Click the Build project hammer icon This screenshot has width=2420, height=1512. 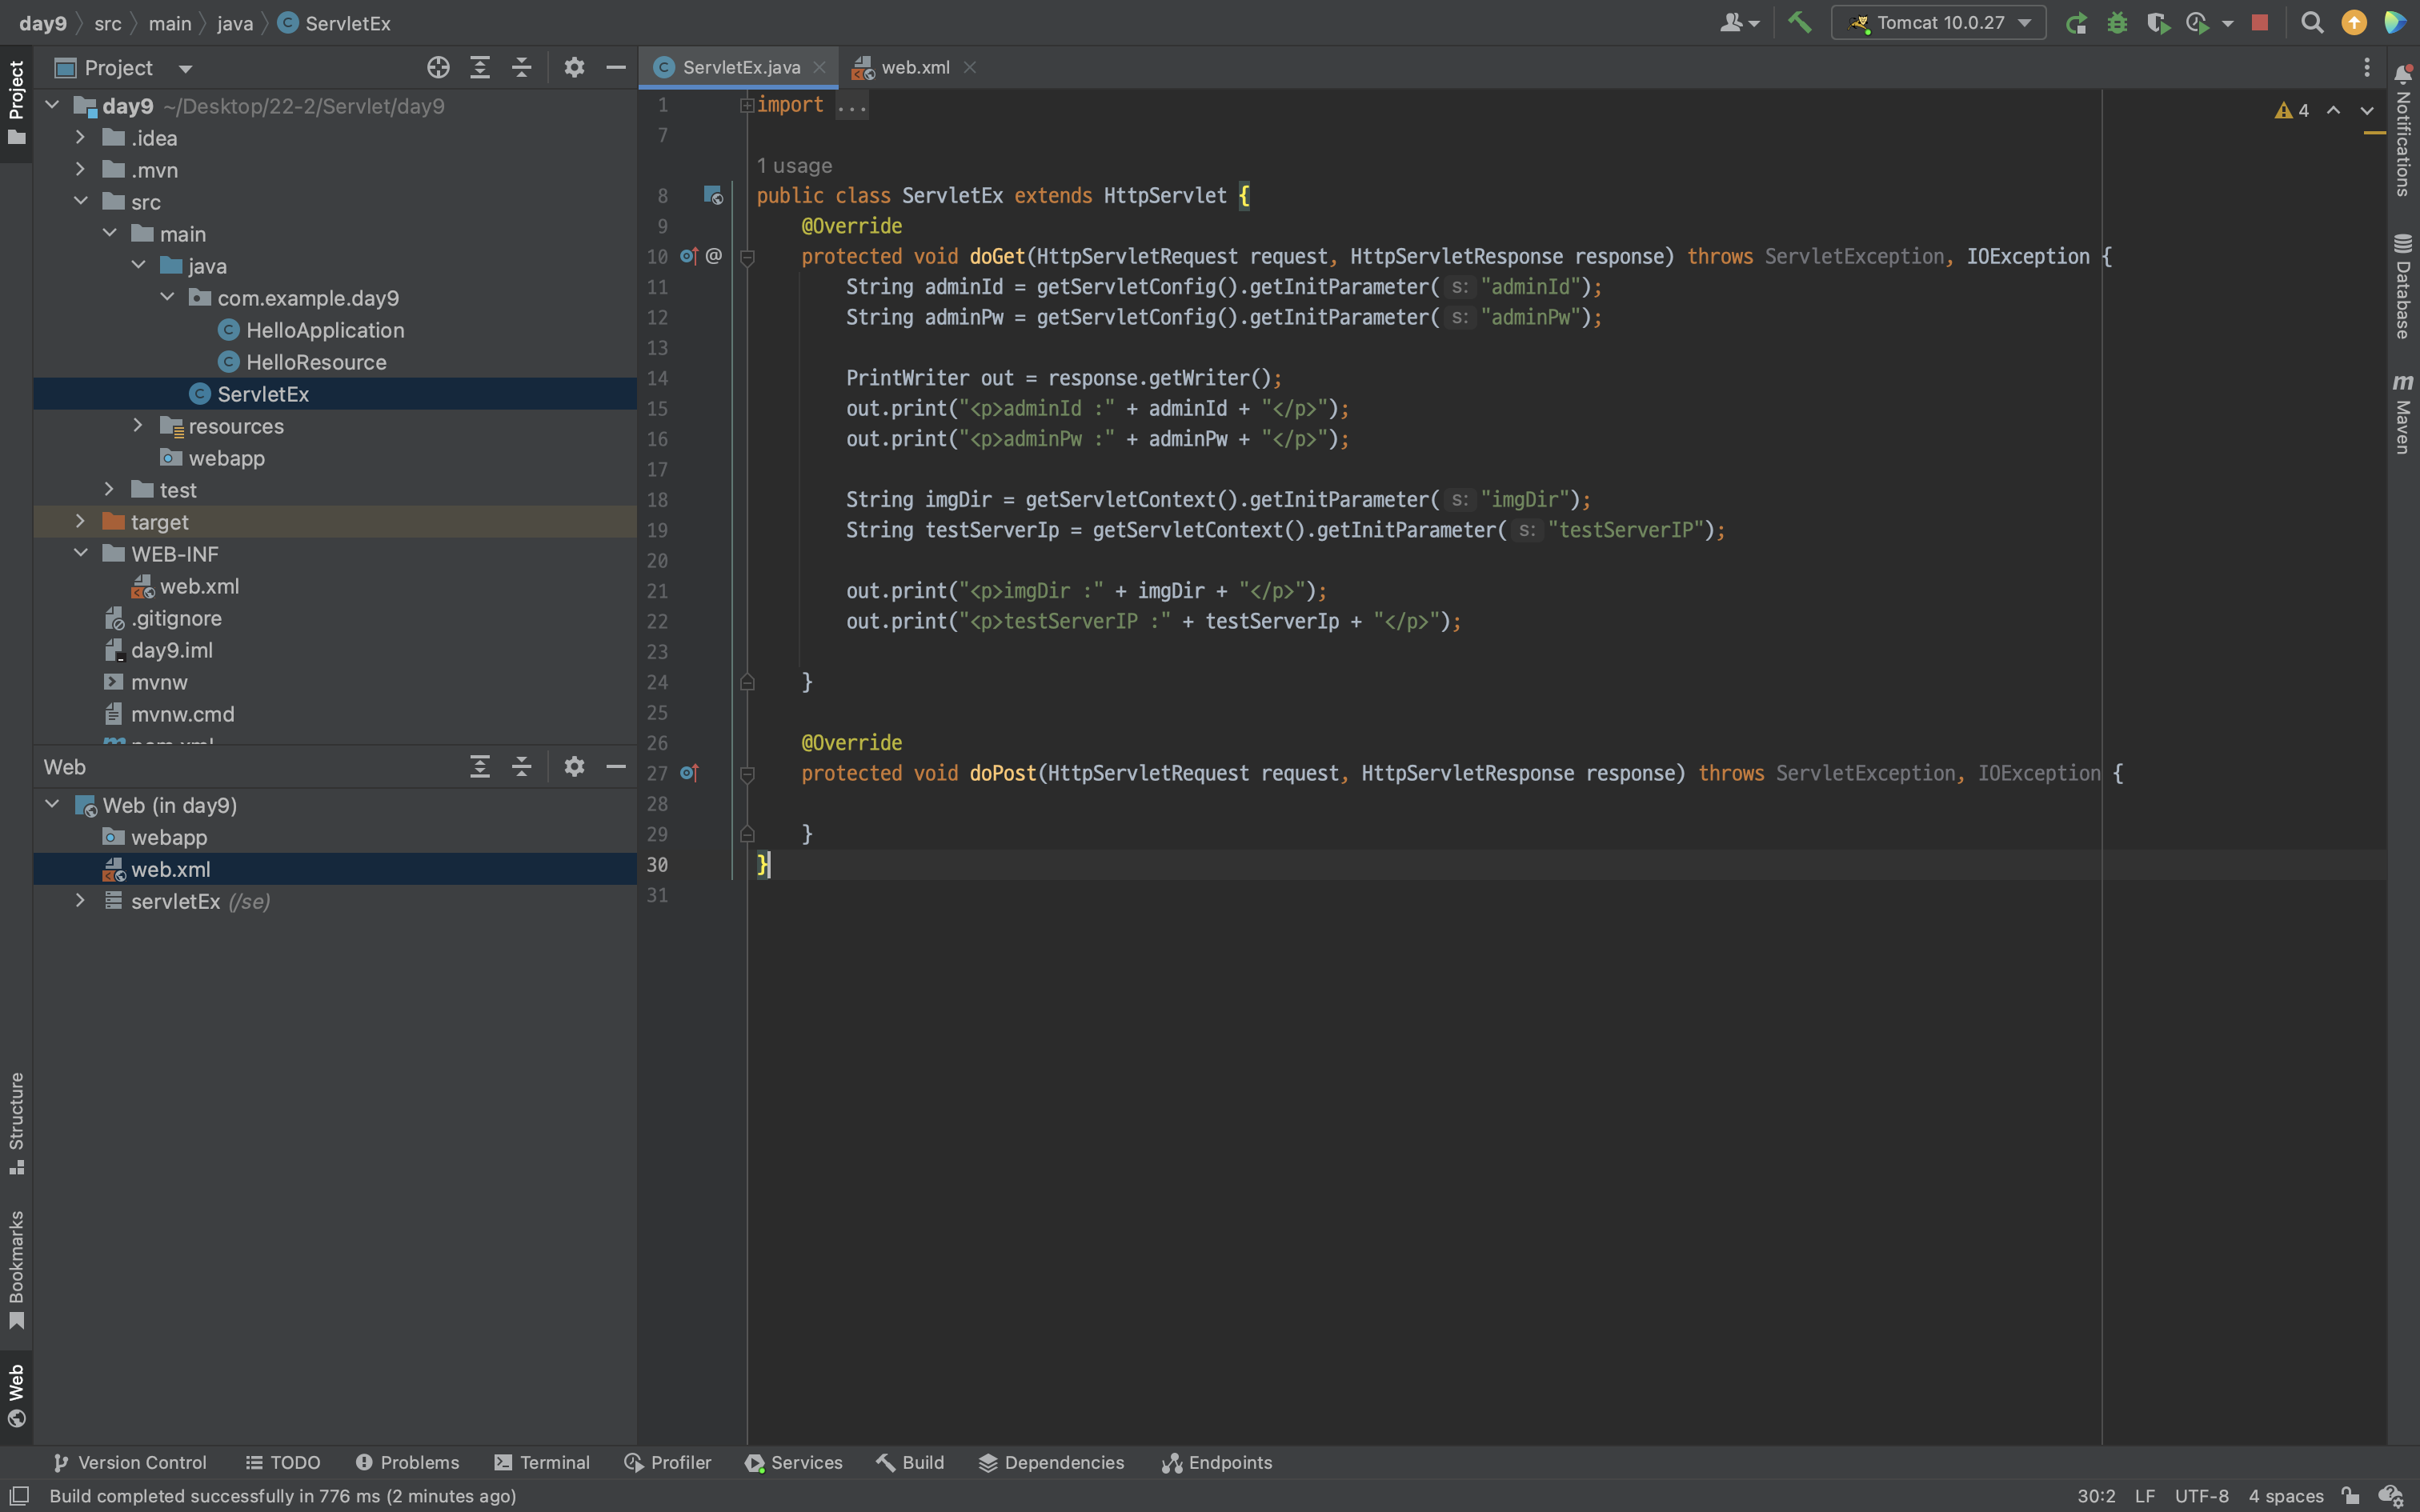tap(1799, 22)
